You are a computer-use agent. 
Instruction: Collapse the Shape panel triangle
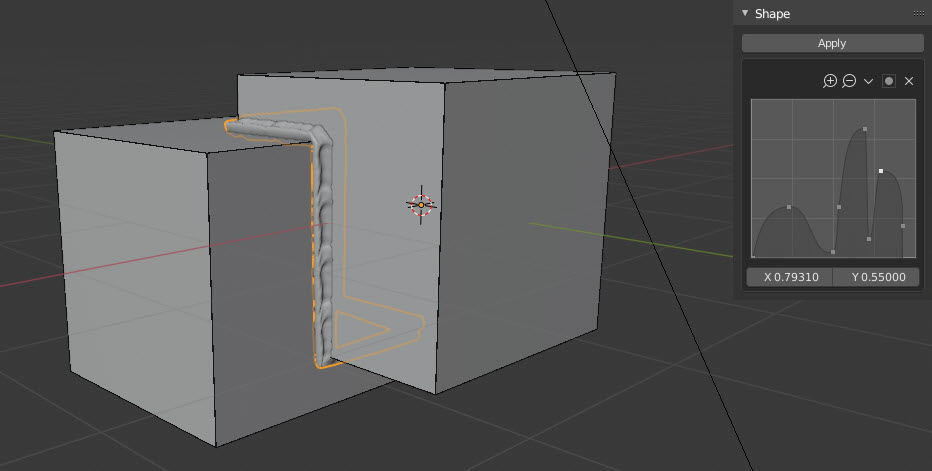pos(745,13)
